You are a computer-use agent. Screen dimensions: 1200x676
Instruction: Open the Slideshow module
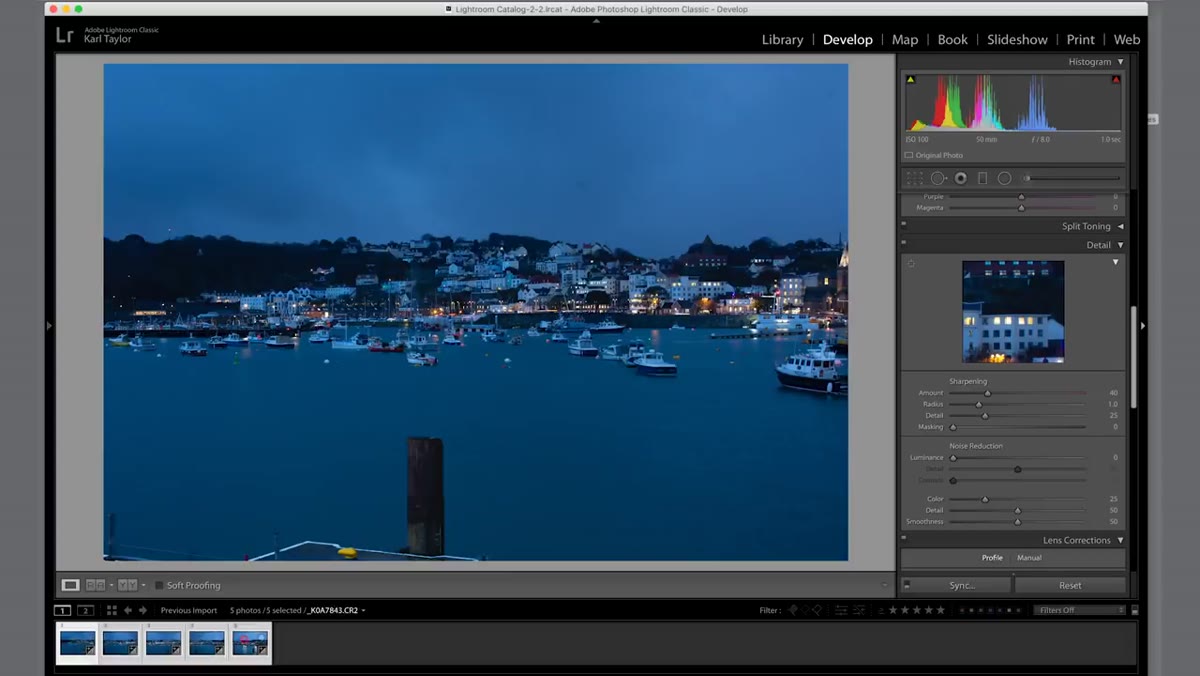tap(1017, 40)
